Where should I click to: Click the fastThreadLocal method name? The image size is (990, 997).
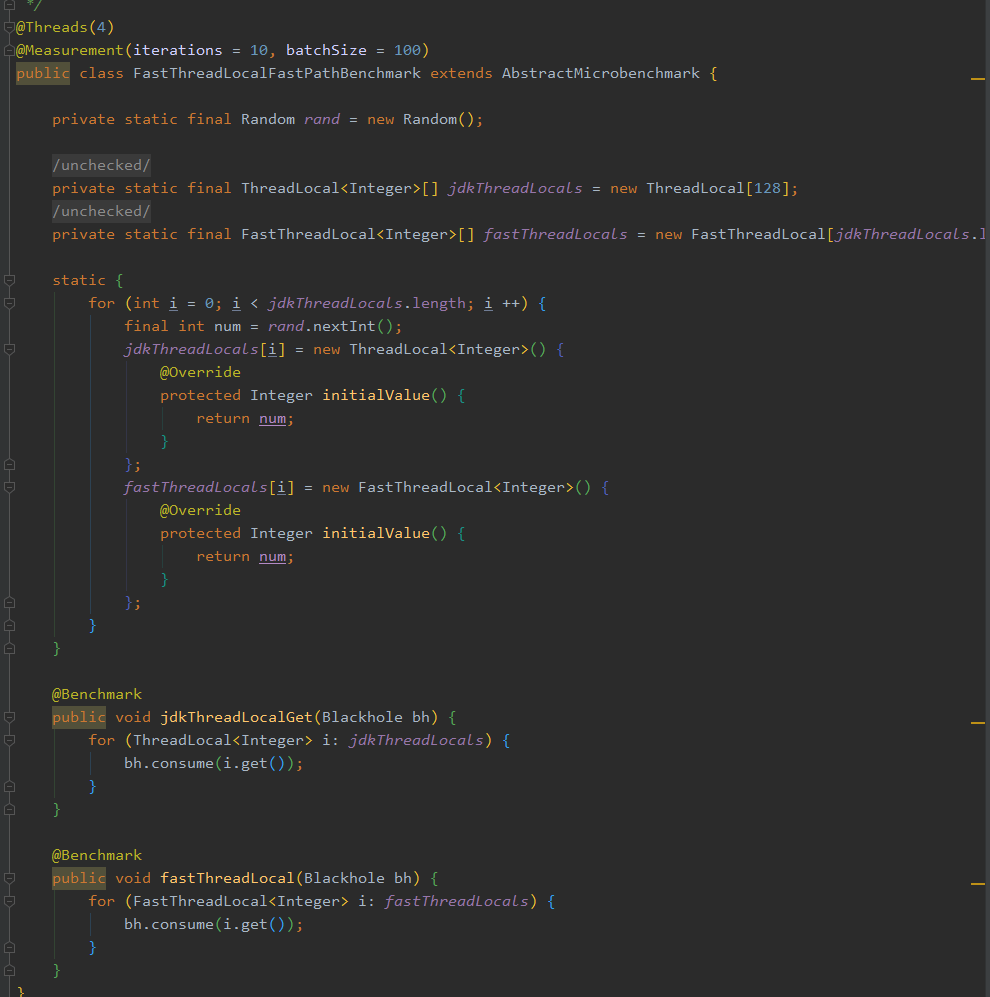pos(228,878)
